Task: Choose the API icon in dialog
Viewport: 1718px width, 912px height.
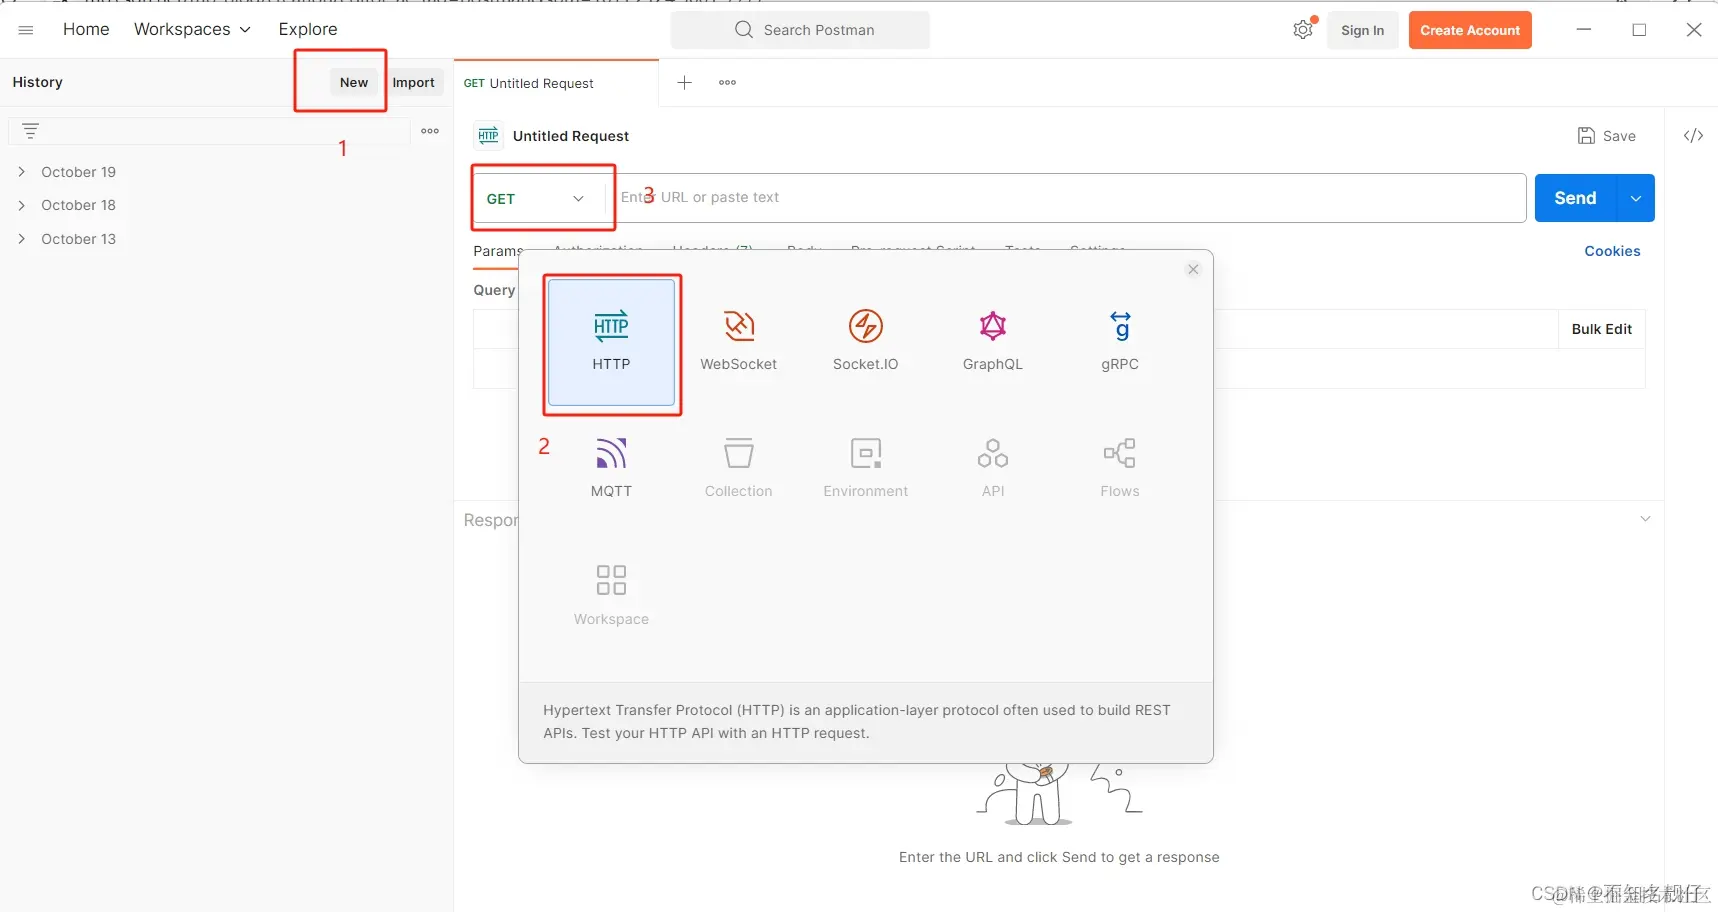Action: [x=993, y=453]
